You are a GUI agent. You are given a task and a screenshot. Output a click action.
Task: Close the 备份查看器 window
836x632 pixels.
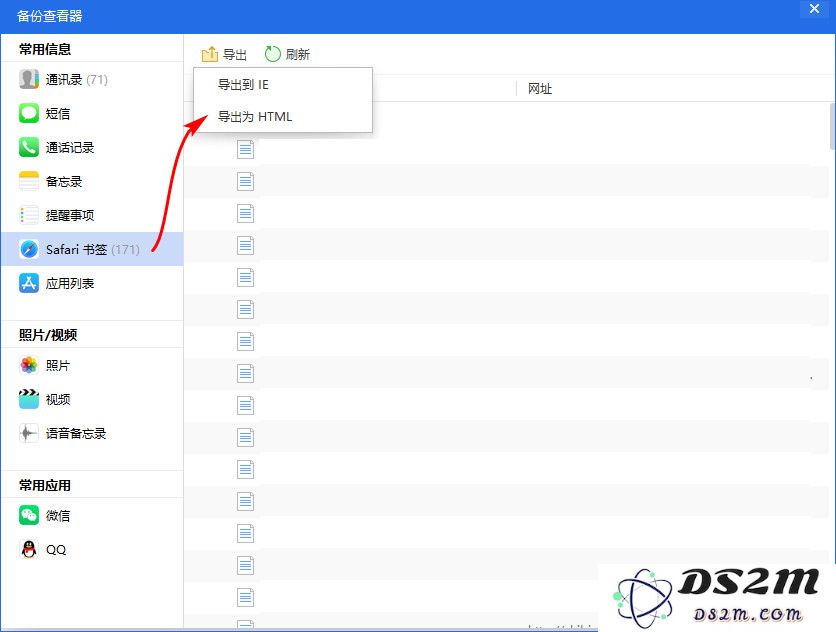tap(814, 9)
